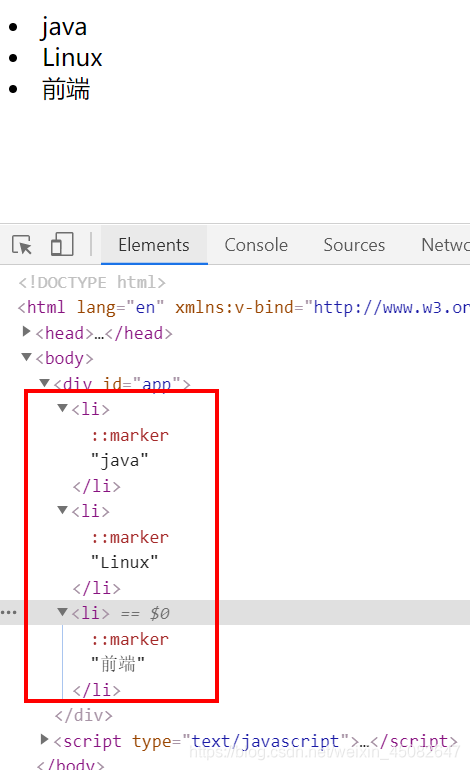Select the closing li tag after Linux

tap(97, 588)
